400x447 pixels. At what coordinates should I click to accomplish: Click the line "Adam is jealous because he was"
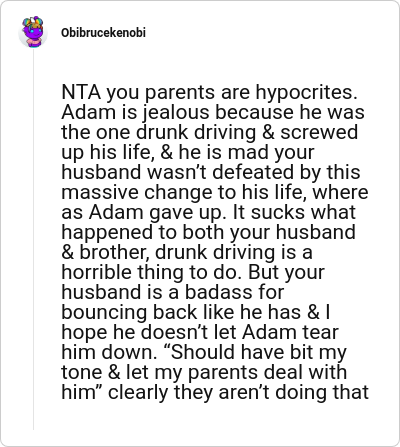(x=213, y=112)
